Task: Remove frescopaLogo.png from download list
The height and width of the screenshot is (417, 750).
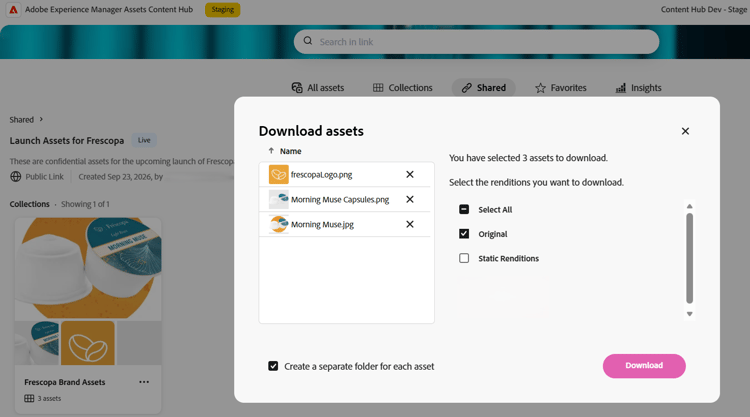Action: point(410,175)
